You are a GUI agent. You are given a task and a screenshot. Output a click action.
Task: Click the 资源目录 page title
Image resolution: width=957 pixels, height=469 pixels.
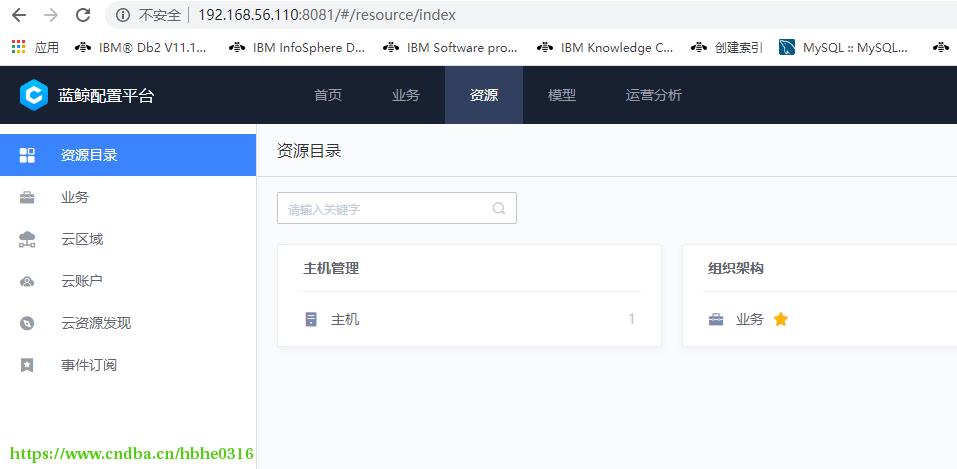click(309, 151)
